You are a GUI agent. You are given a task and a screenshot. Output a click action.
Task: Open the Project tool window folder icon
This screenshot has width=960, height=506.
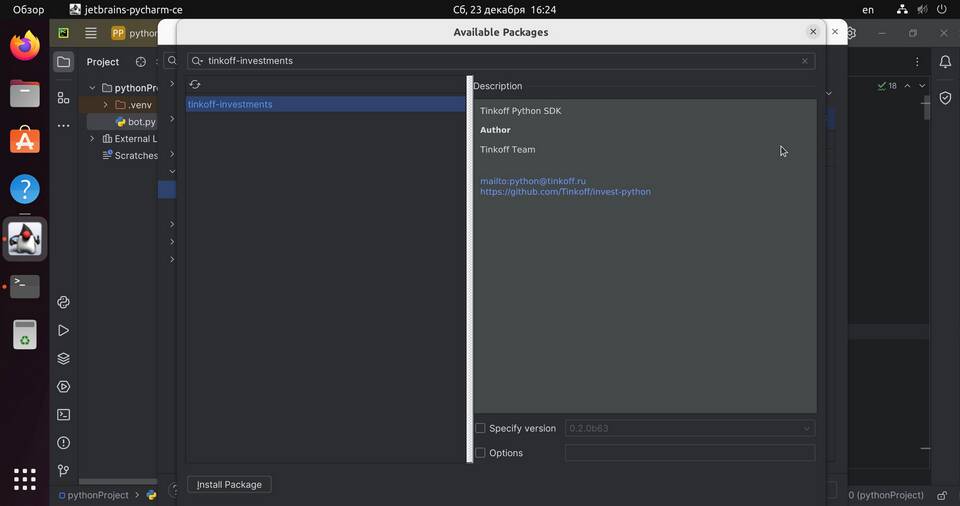click(x=63, y=61)
